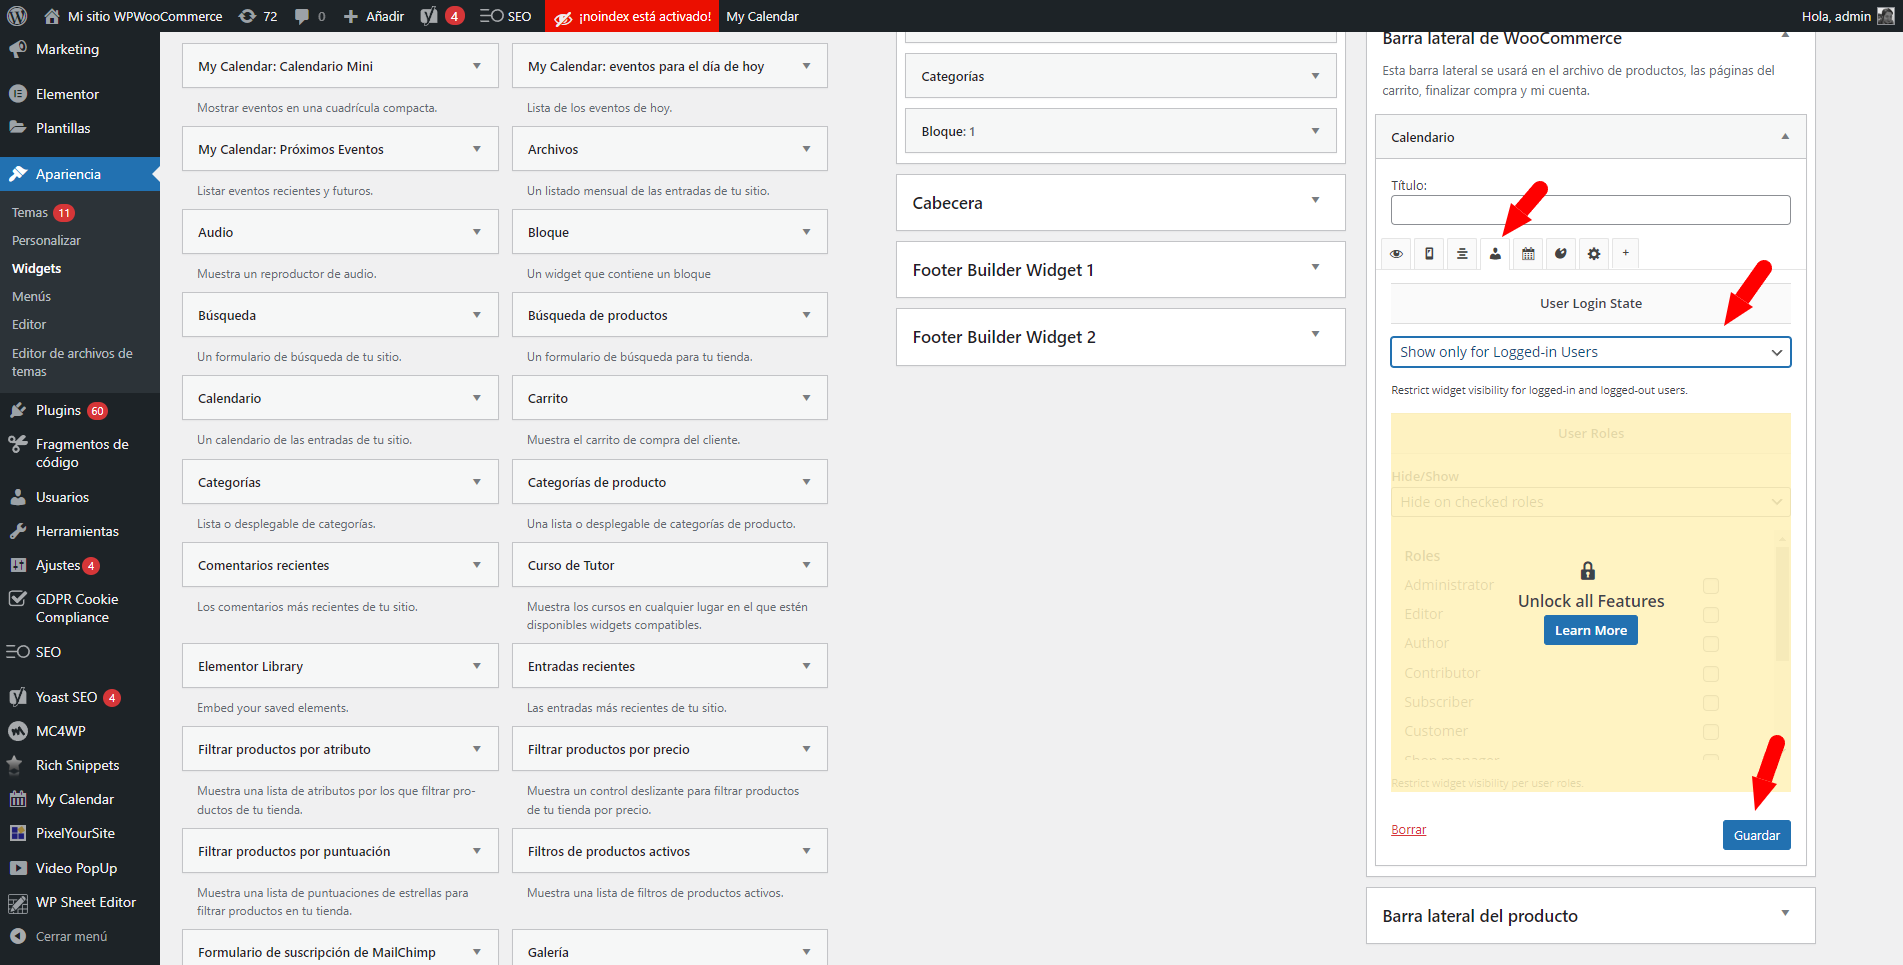Open the widget visibility tab (eye icon)
The image size is (1903, 965).
[x=1396, y=254]
